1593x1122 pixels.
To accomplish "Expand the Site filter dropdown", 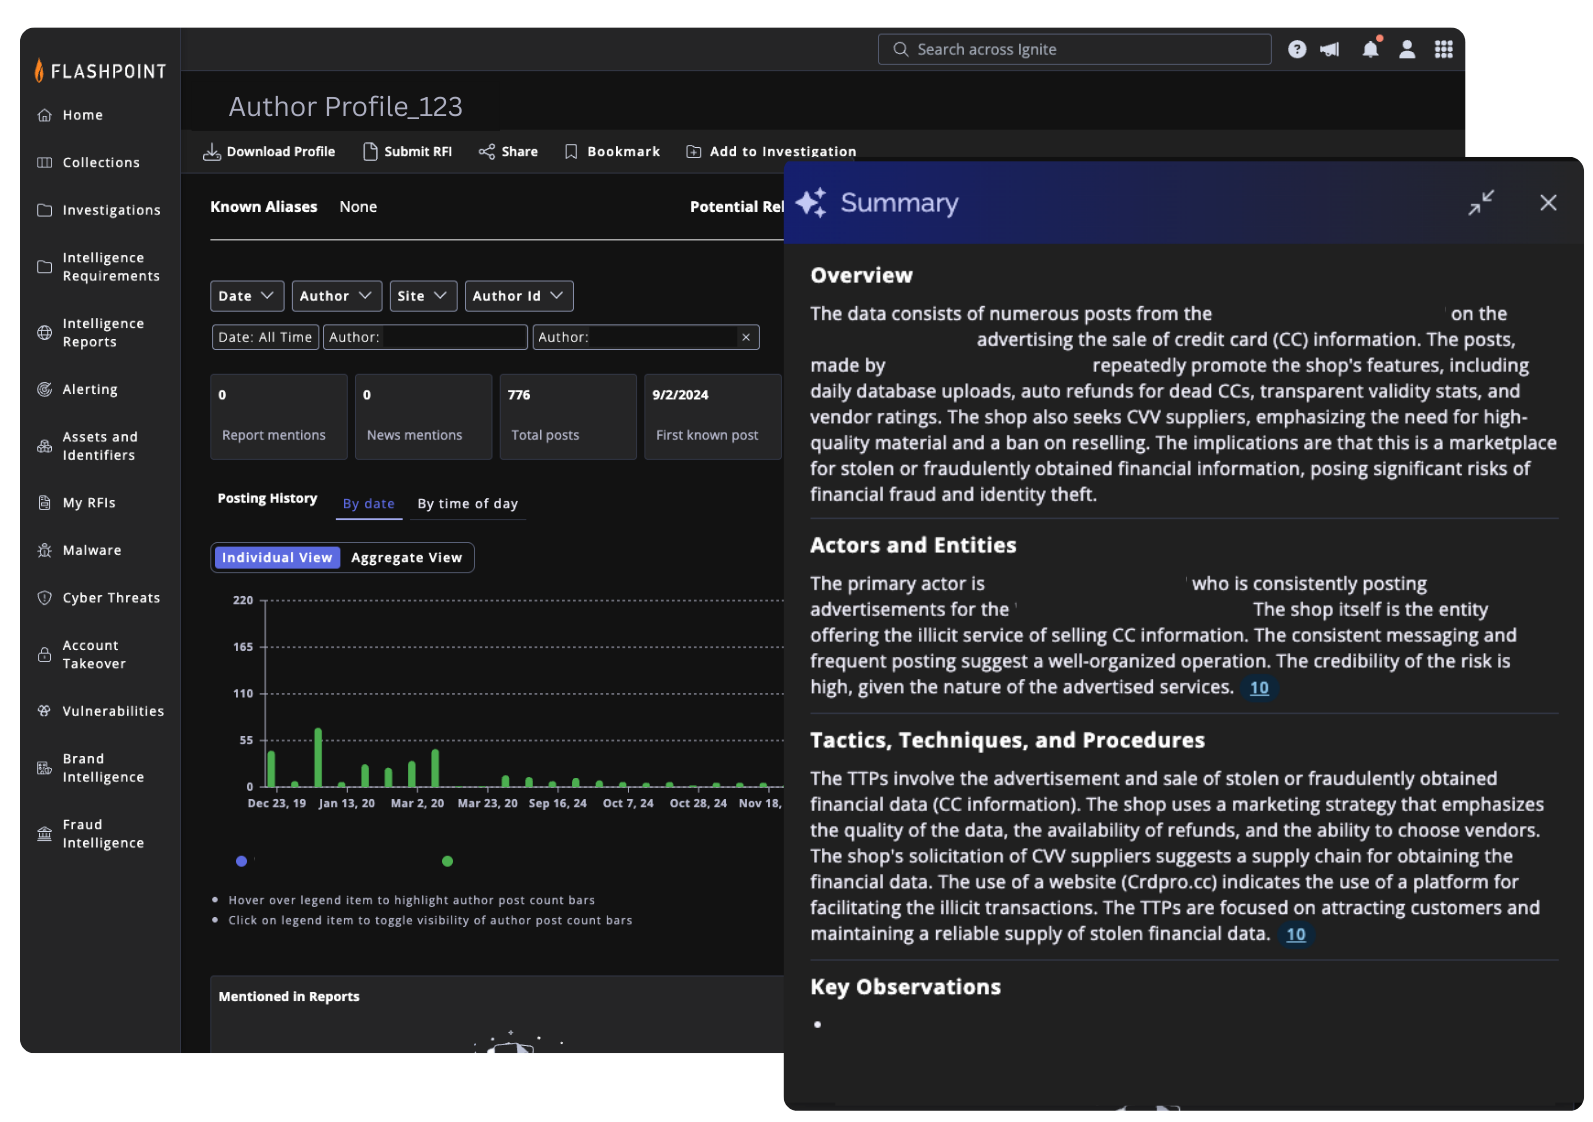I will pyautogui.click(x=422, y=296).
